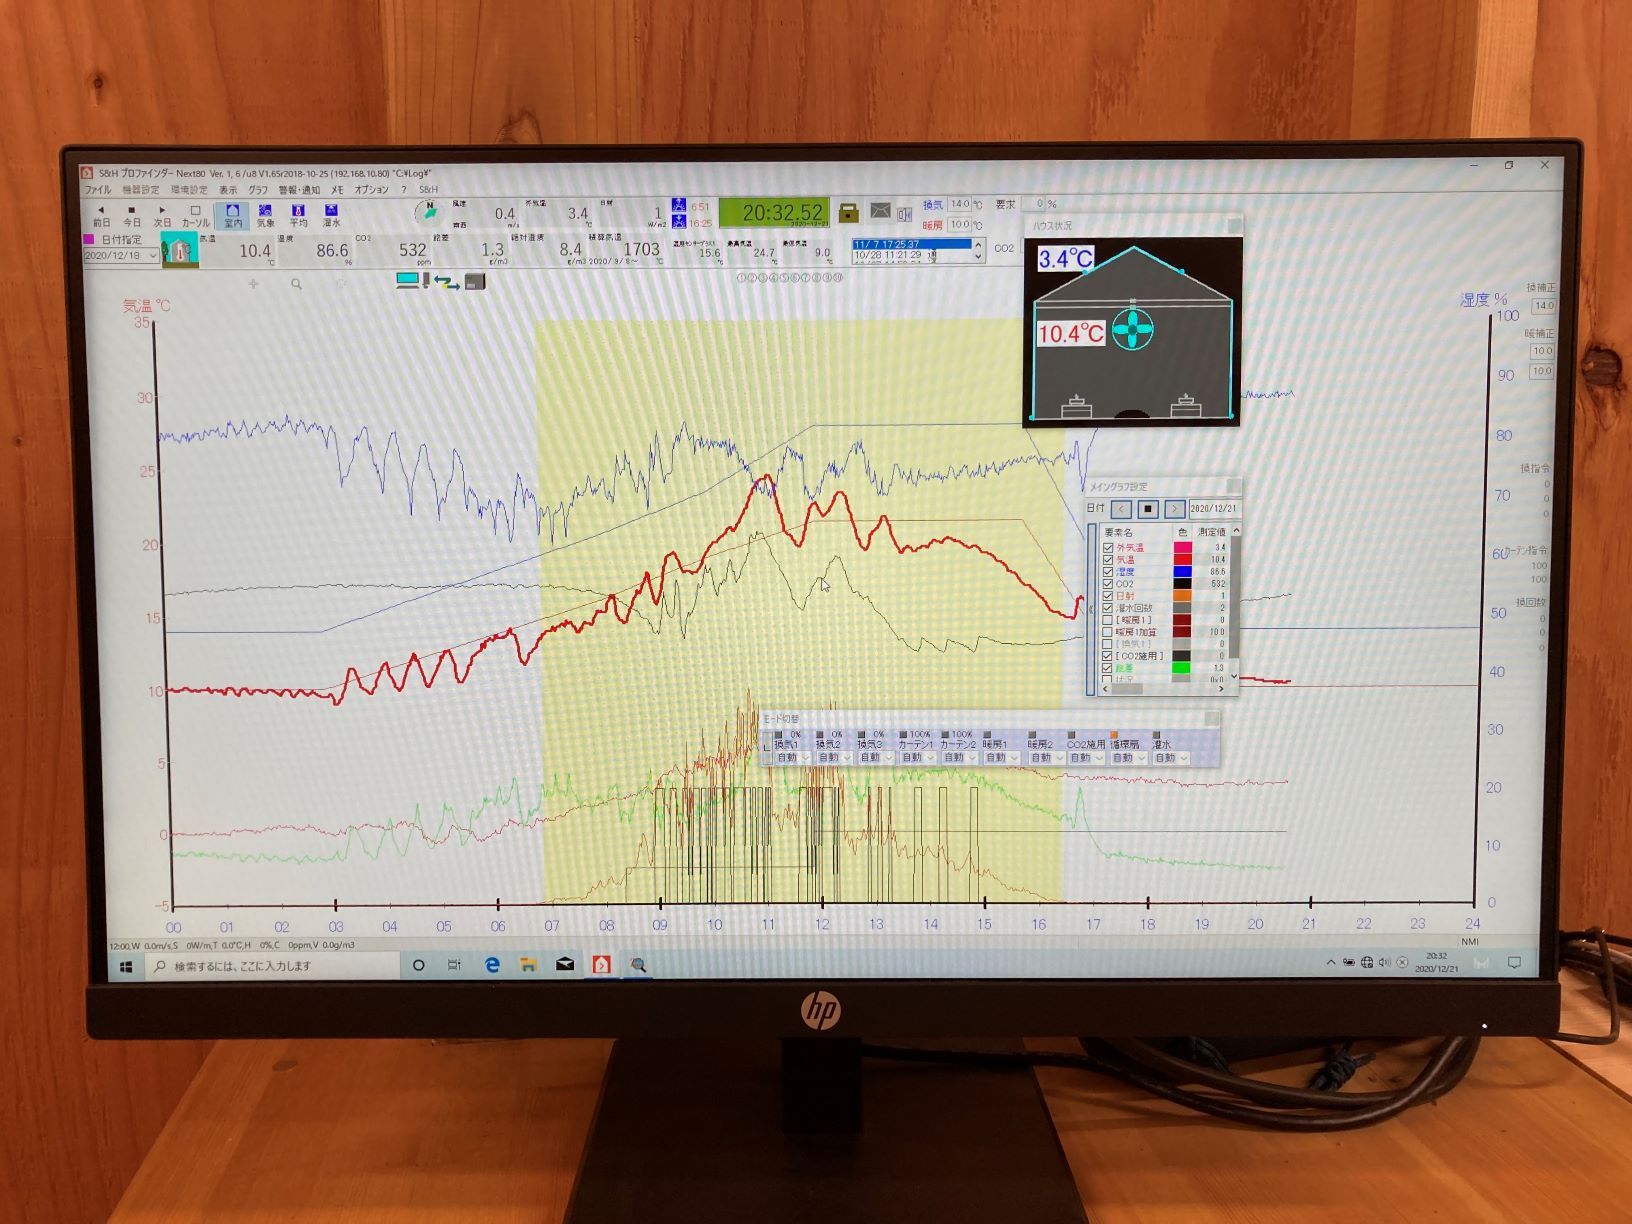Toggle the [CO2施用] series checkbox
1632x1224 pixels.
(1108, 656)
